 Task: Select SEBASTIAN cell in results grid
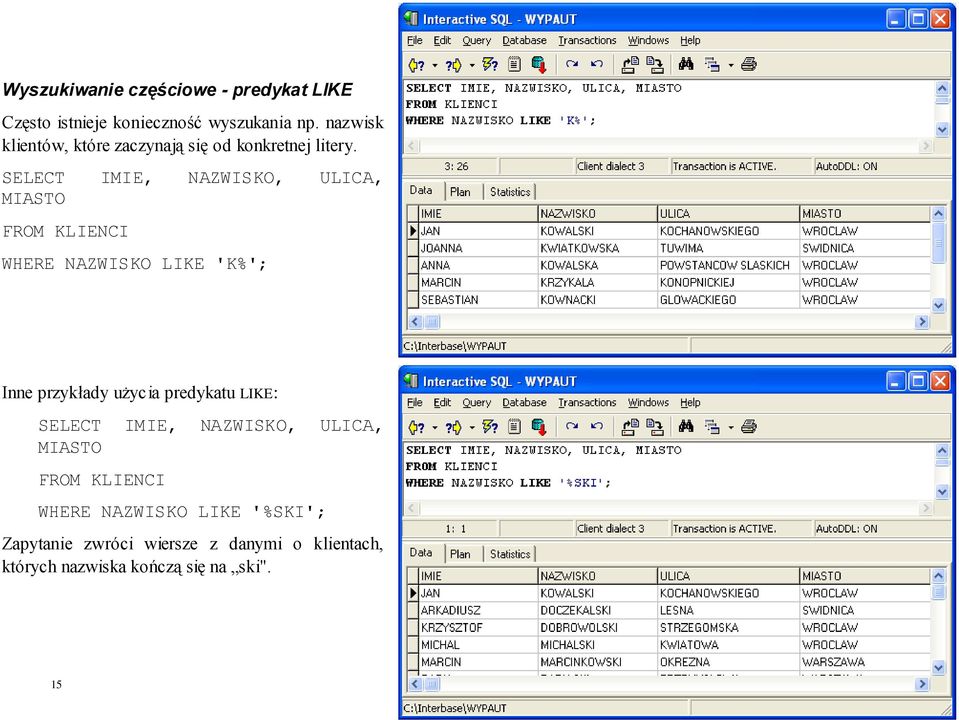(478, 300)
